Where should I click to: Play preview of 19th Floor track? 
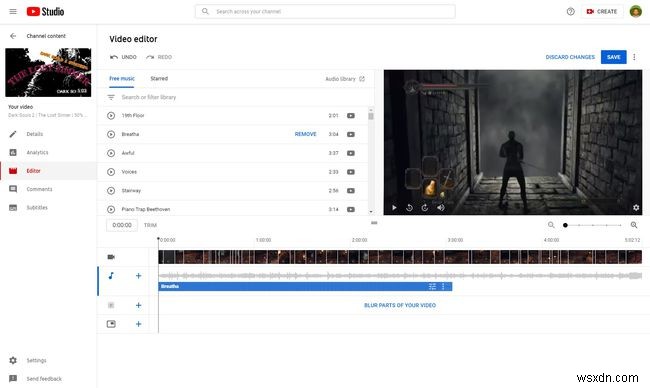111,116
